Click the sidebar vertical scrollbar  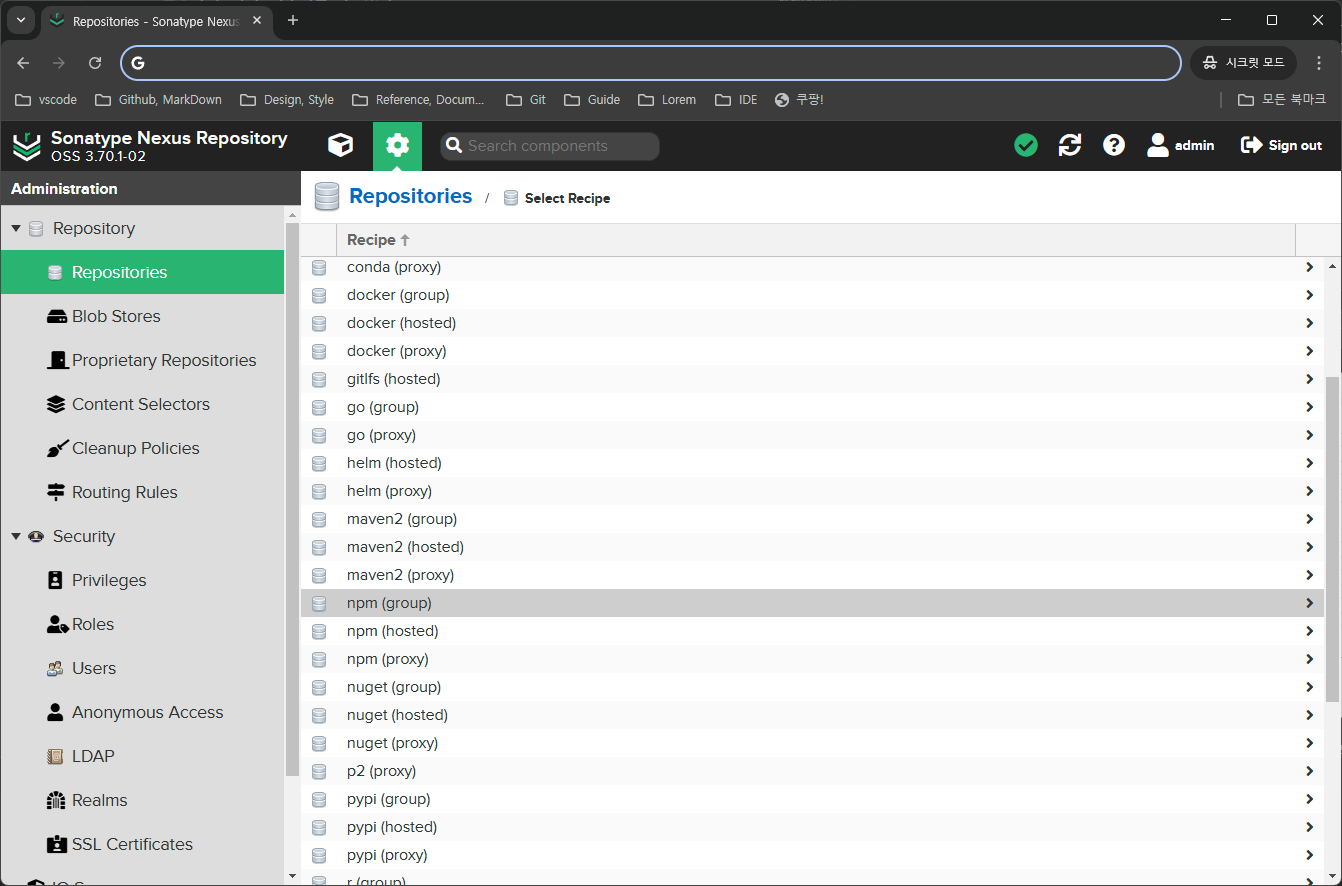pyautogui.click(x=292, y=500)
